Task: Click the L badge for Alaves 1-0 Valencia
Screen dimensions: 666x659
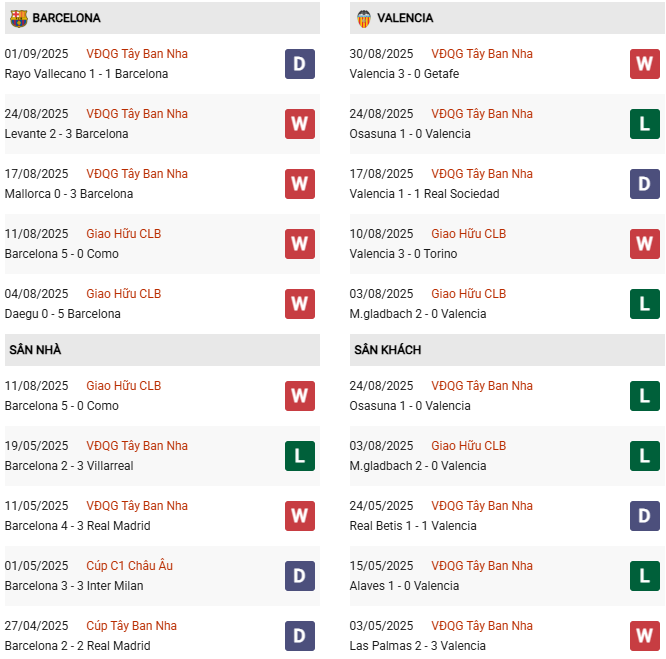Action: coord(645,576)
